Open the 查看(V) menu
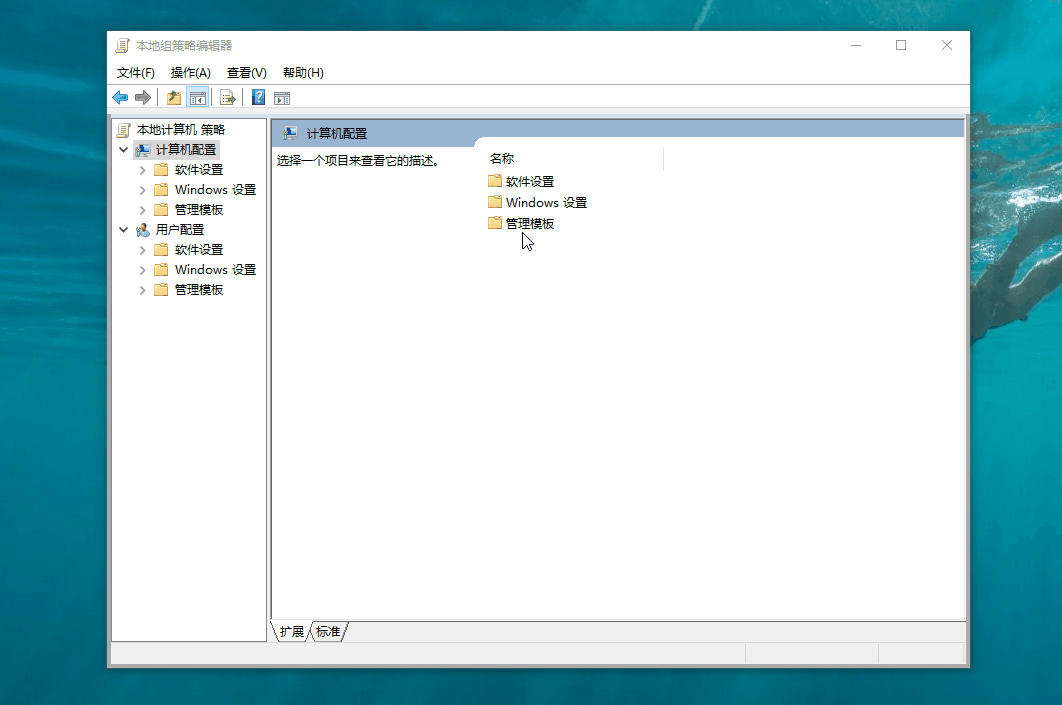The width and height of the screenshot is (1062, 705). click(x=246, y=73)
